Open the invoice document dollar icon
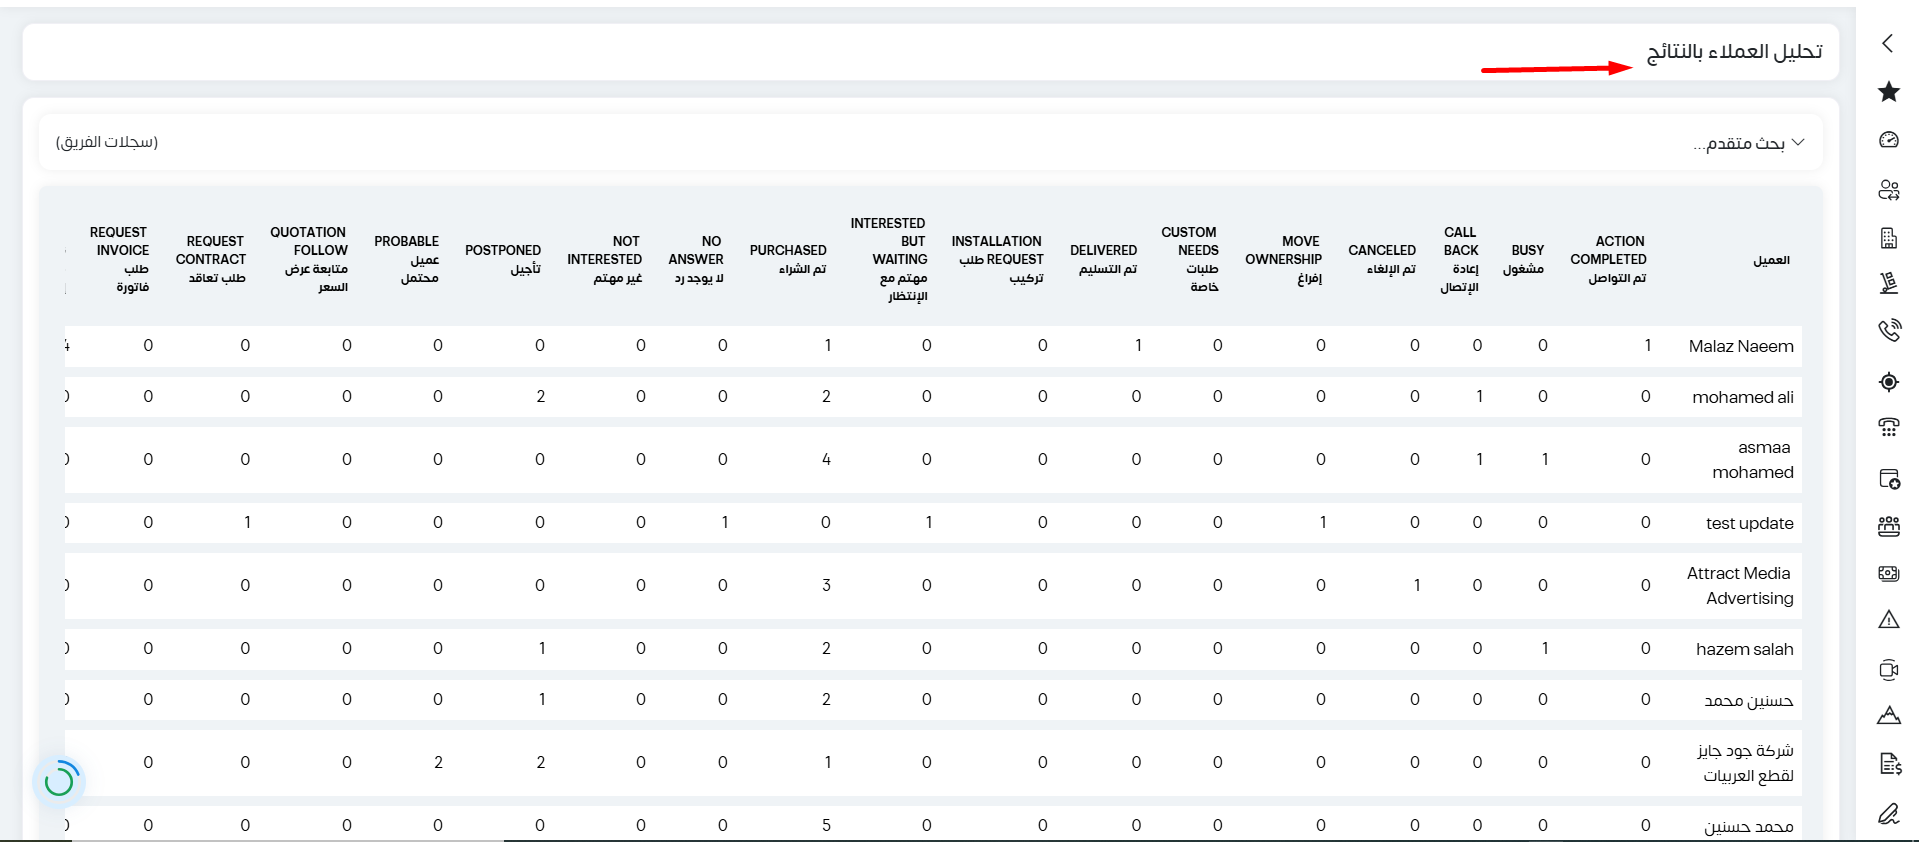Viewport: 1919px width, 842px height. pyautogui.click(x=1888, y=765)
